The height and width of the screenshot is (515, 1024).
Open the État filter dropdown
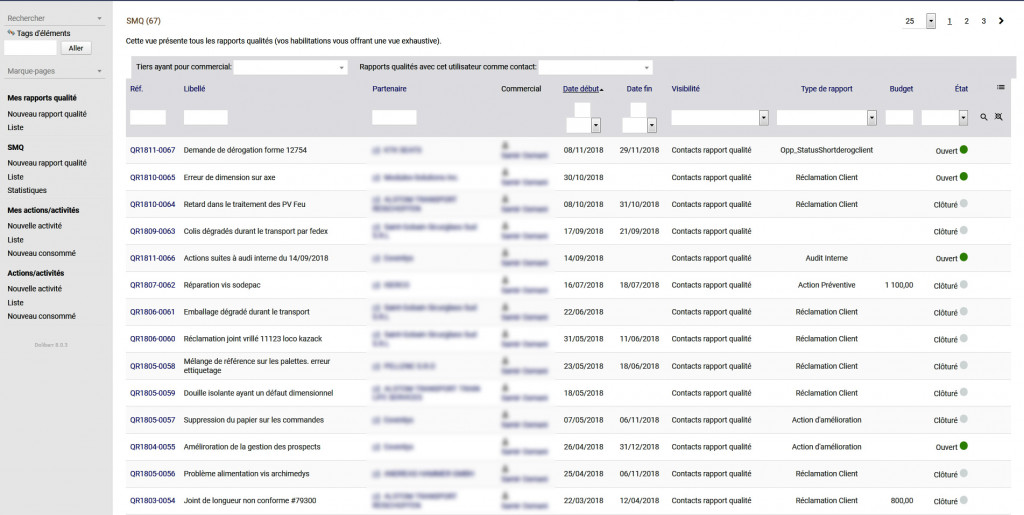[x=963, y=118]
